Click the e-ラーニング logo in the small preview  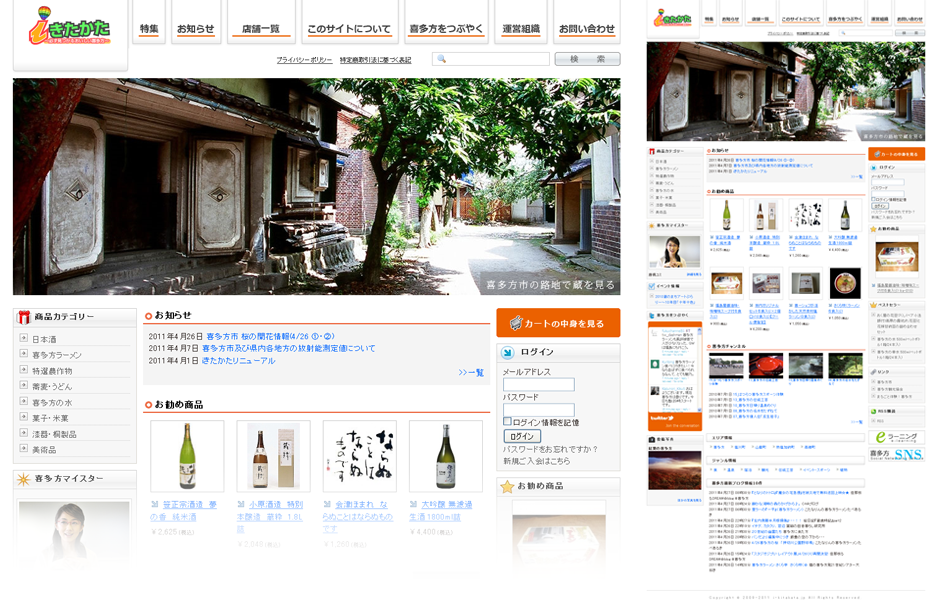(x=897, y=437)
